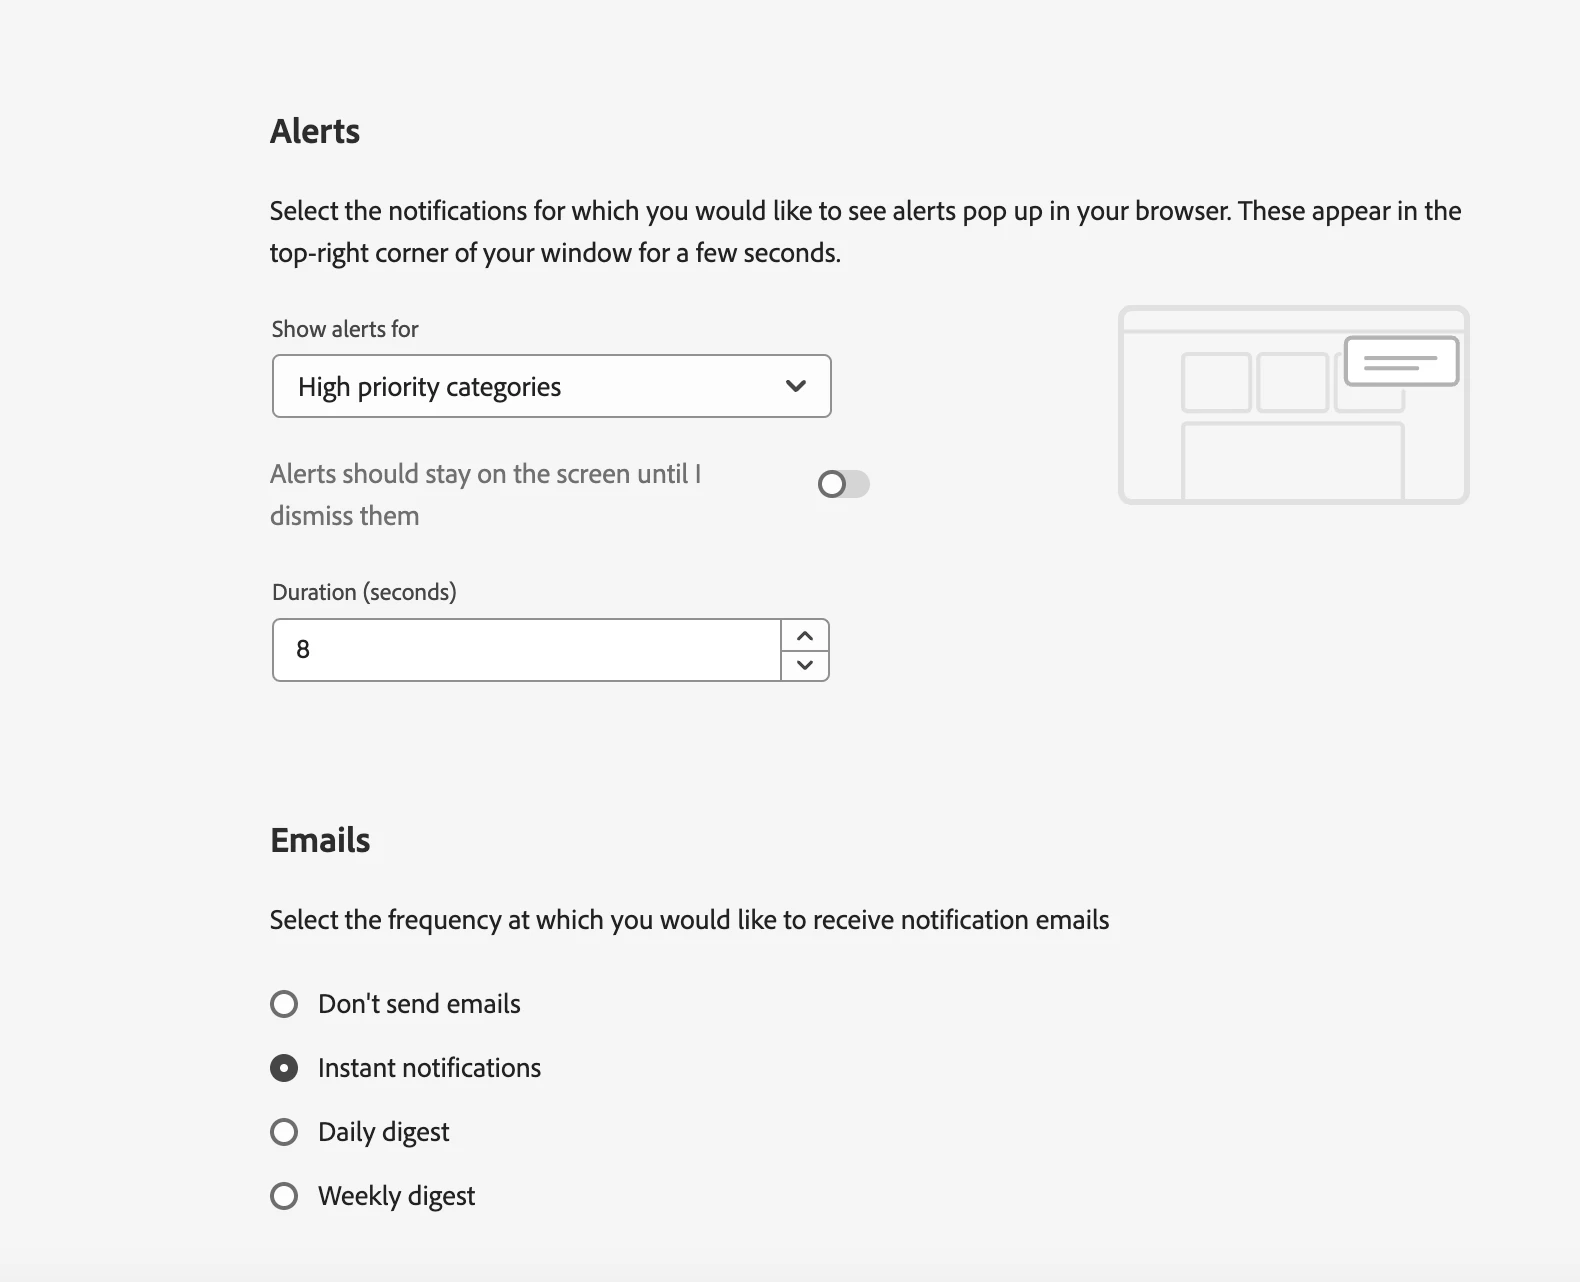Image resolution: width=1580 pixels, height=1282 pixels.
Task: Click the email frequency description text
Action: coord(690,920)
